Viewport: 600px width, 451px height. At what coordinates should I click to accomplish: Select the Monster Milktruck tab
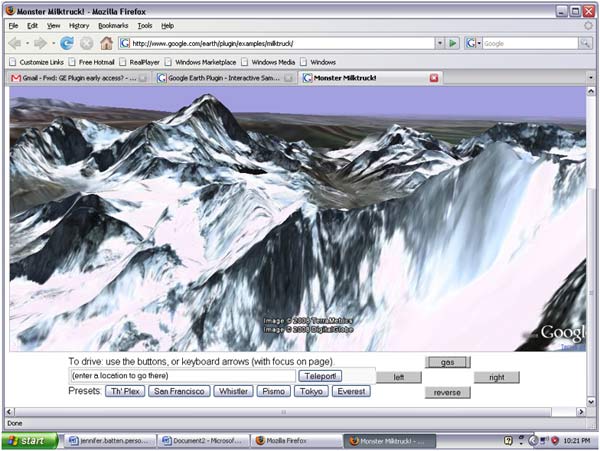point(370,78)
